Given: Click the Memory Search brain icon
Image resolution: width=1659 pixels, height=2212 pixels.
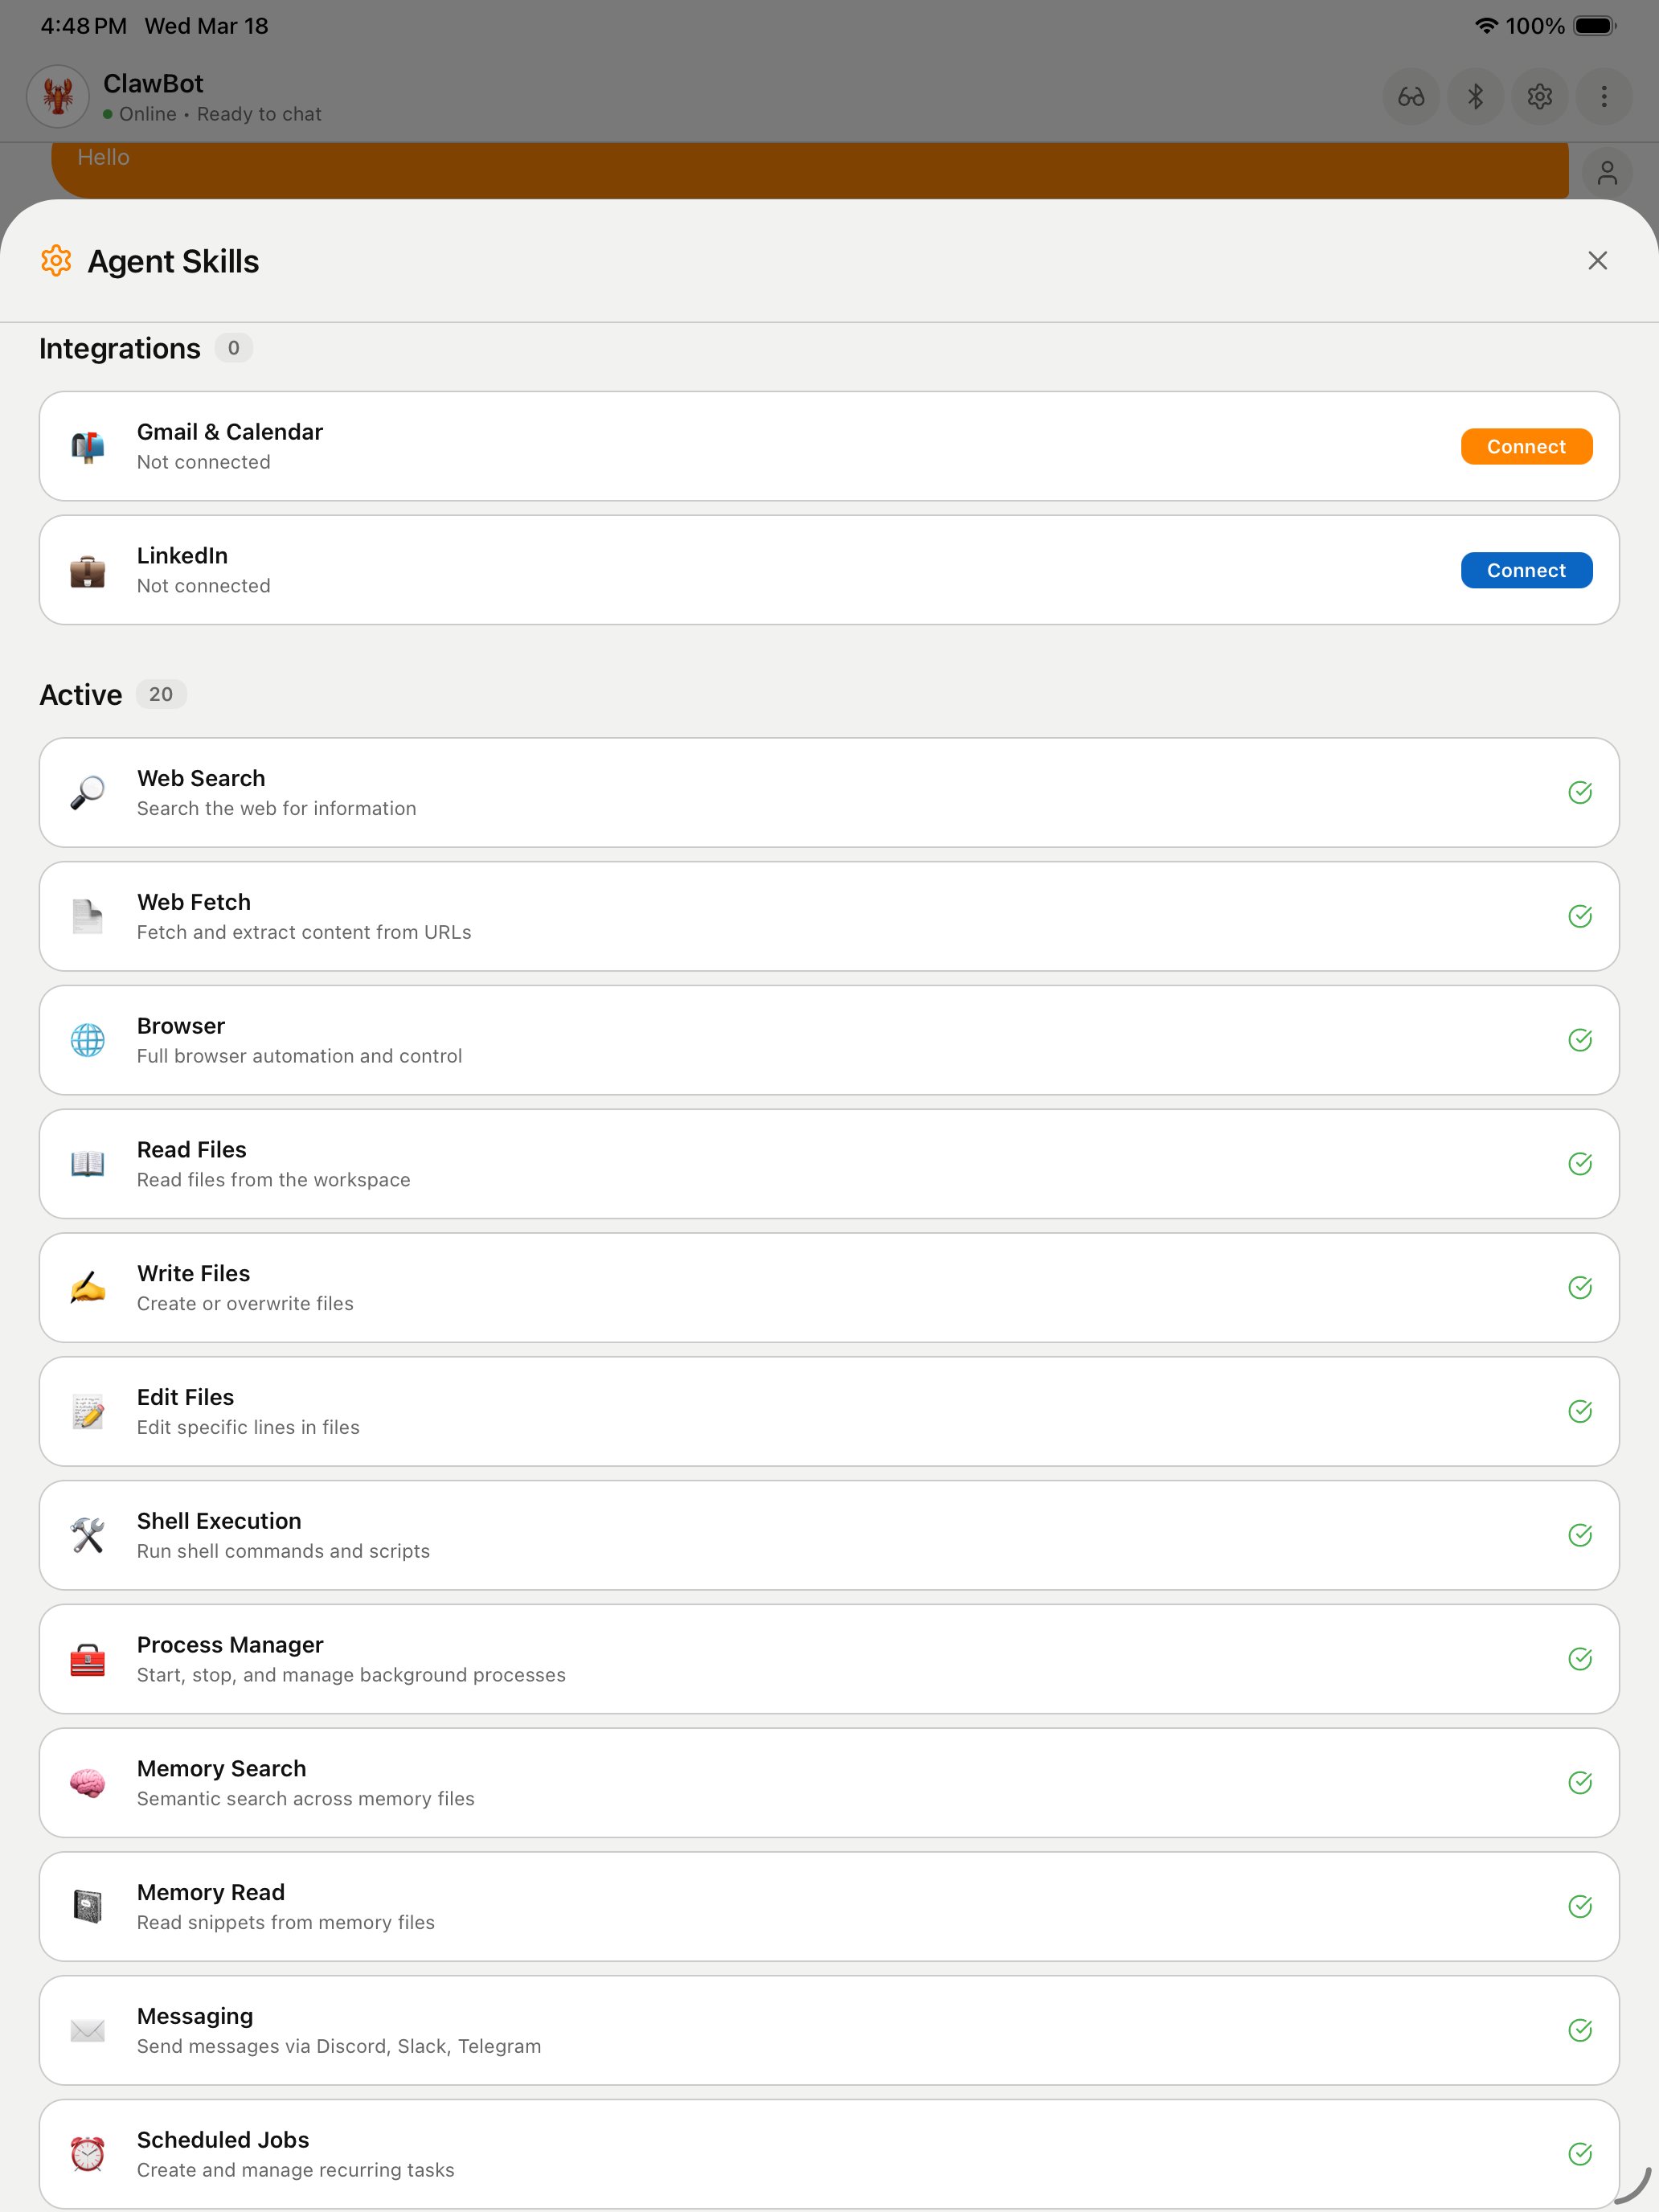Looking at the screenshot, I should pos(88,1783).
